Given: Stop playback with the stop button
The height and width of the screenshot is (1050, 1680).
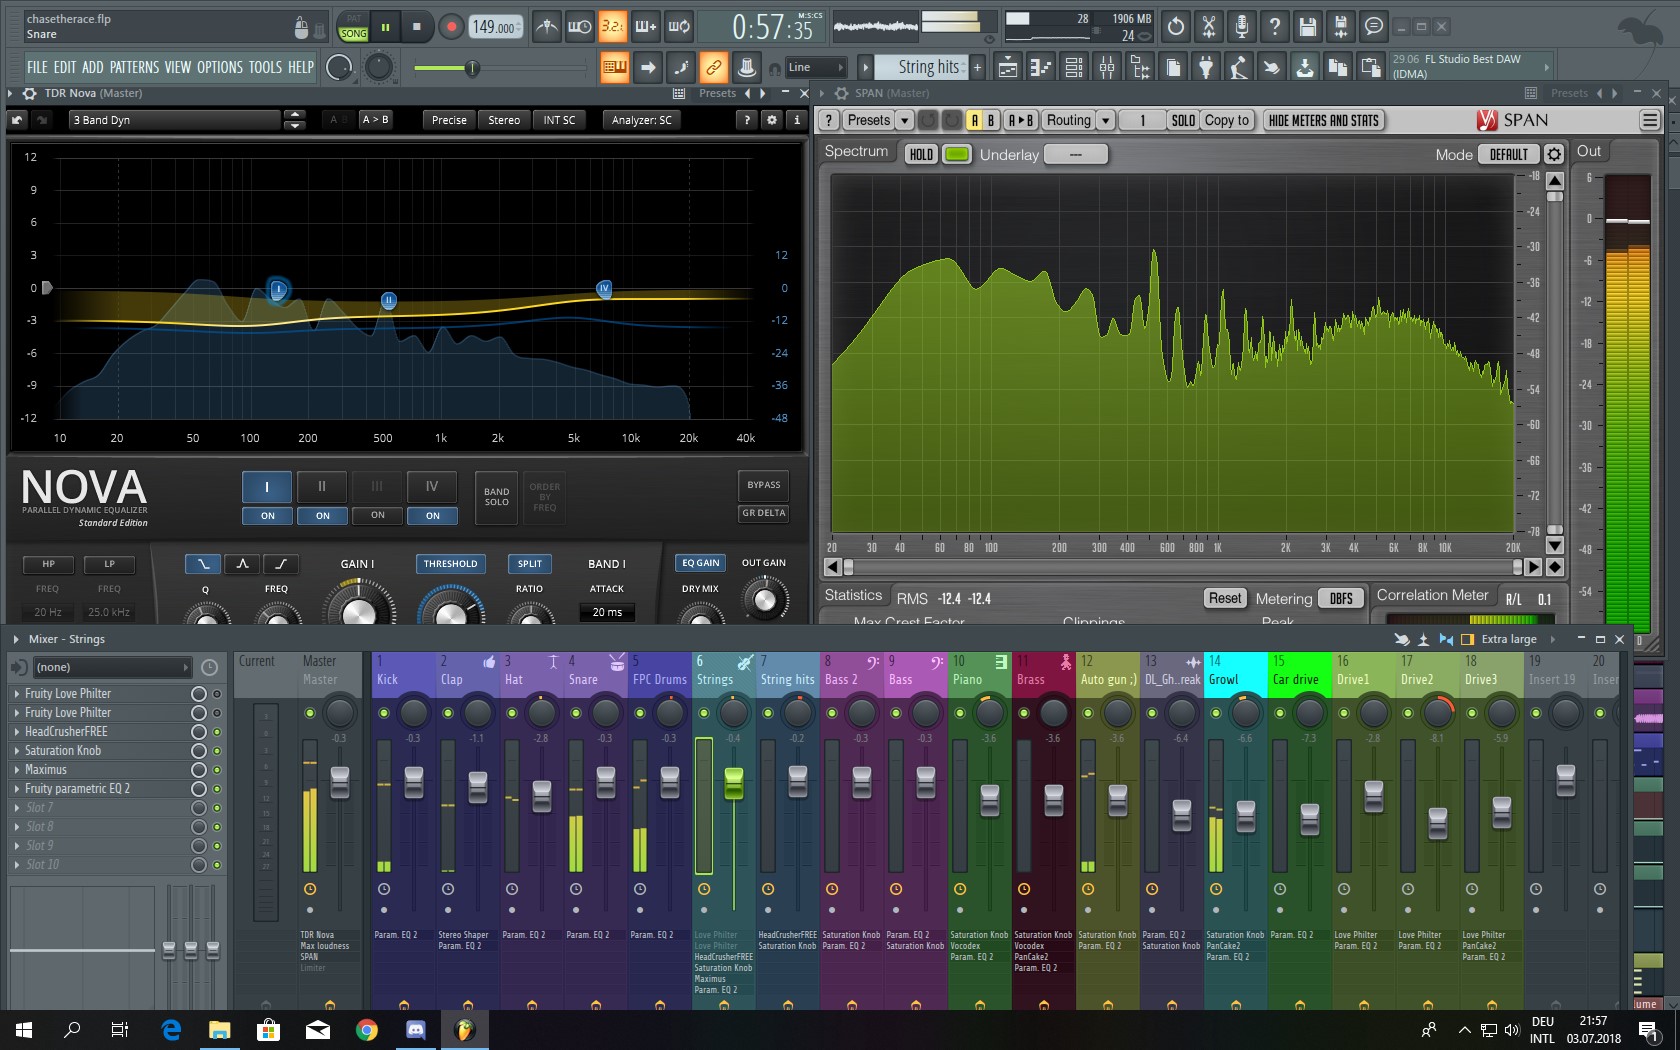Looking at the screenshot, I should [417, 27].
